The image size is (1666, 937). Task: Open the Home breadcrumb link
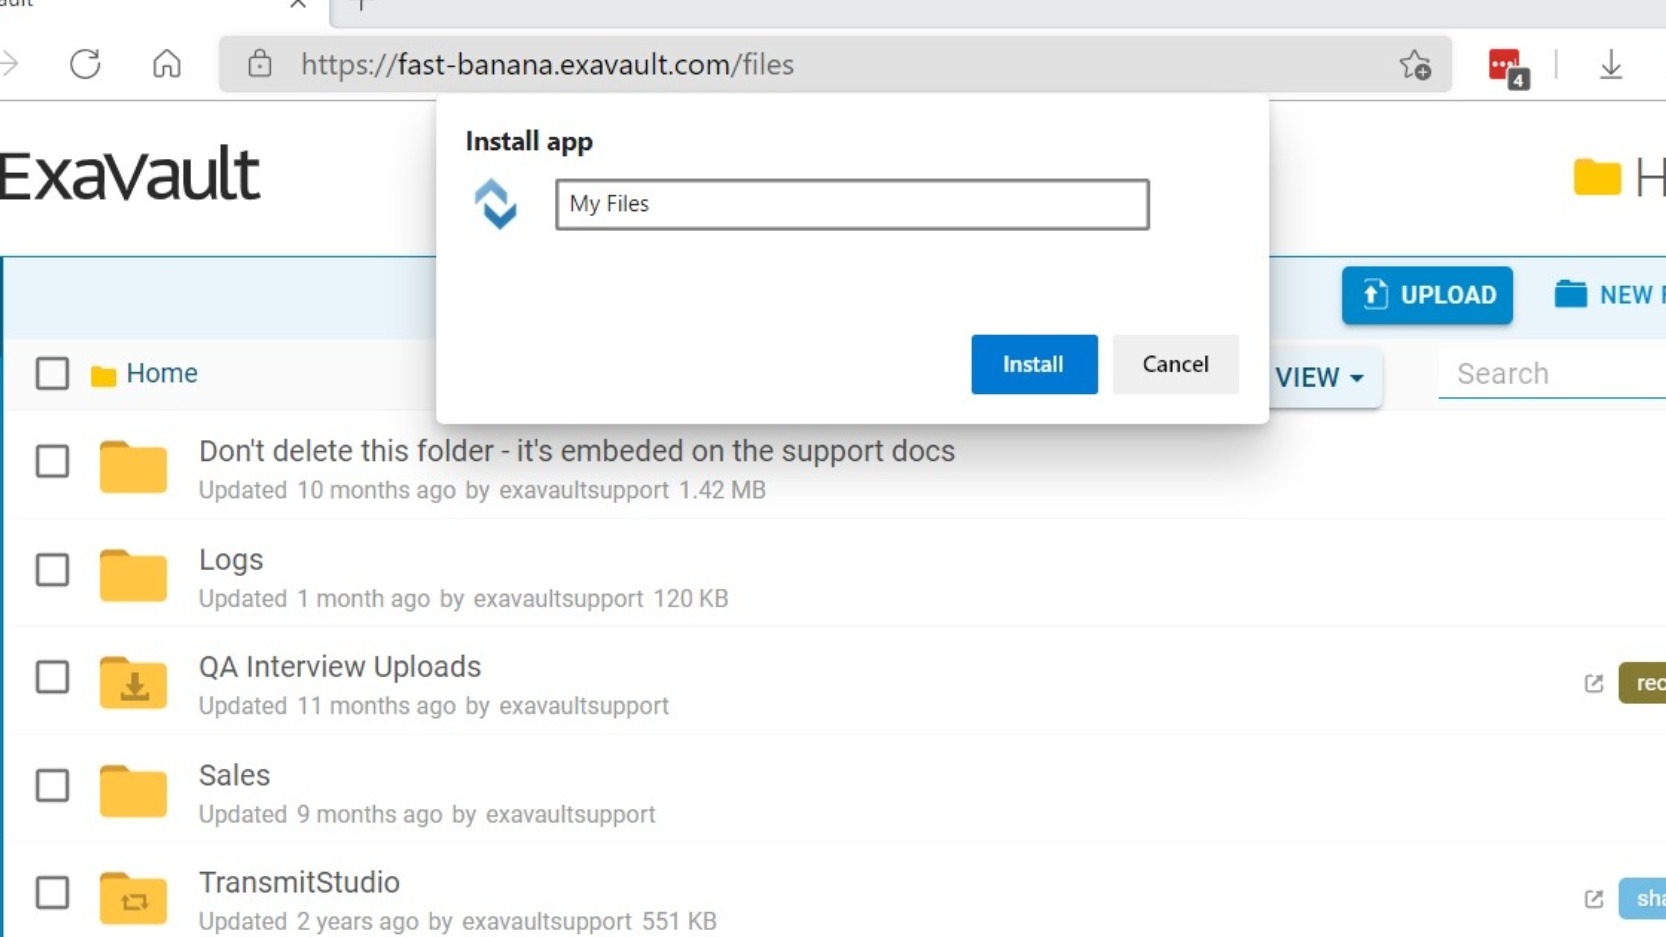coord(162,373)
